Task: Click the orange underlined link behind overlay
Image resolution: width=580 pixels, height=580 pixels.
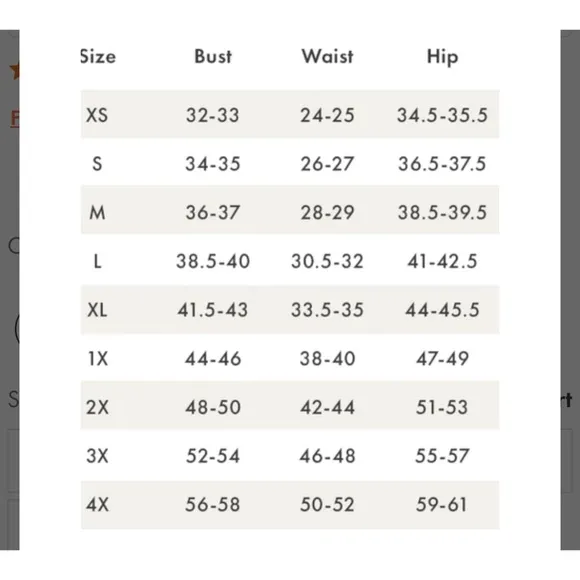Action: click(x=14, y=118)
